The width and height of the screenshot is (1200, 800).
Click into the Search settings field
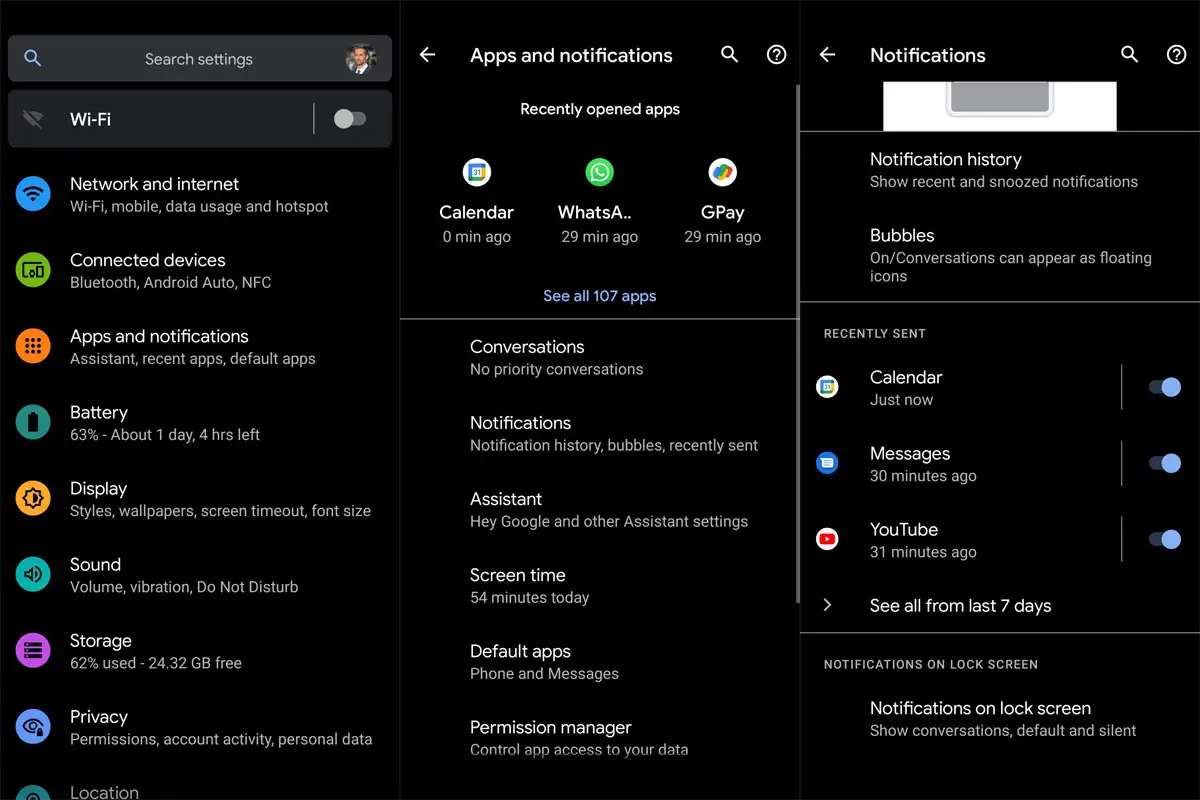pos(200,59)
